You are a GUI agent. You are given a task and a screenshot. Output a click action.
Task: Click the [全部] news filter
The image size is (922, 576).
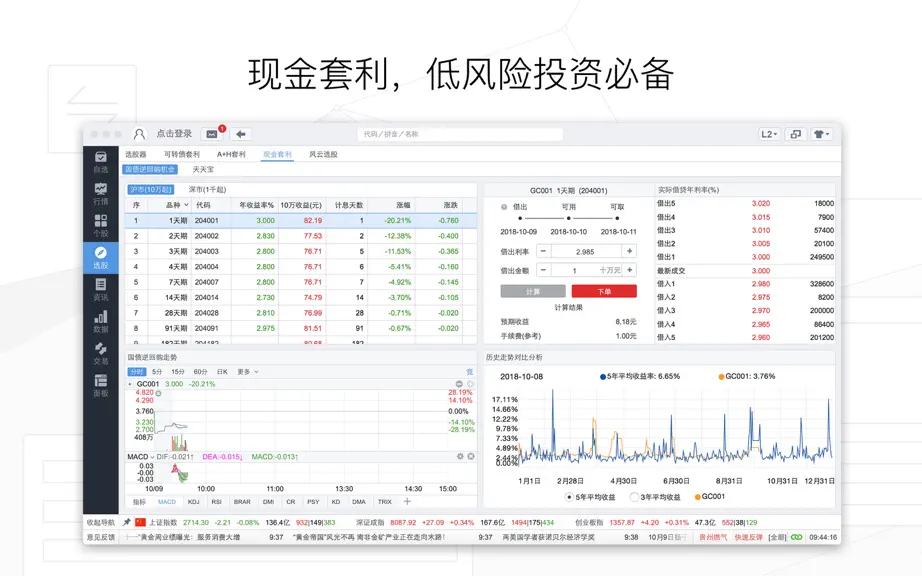pos(777,537)
